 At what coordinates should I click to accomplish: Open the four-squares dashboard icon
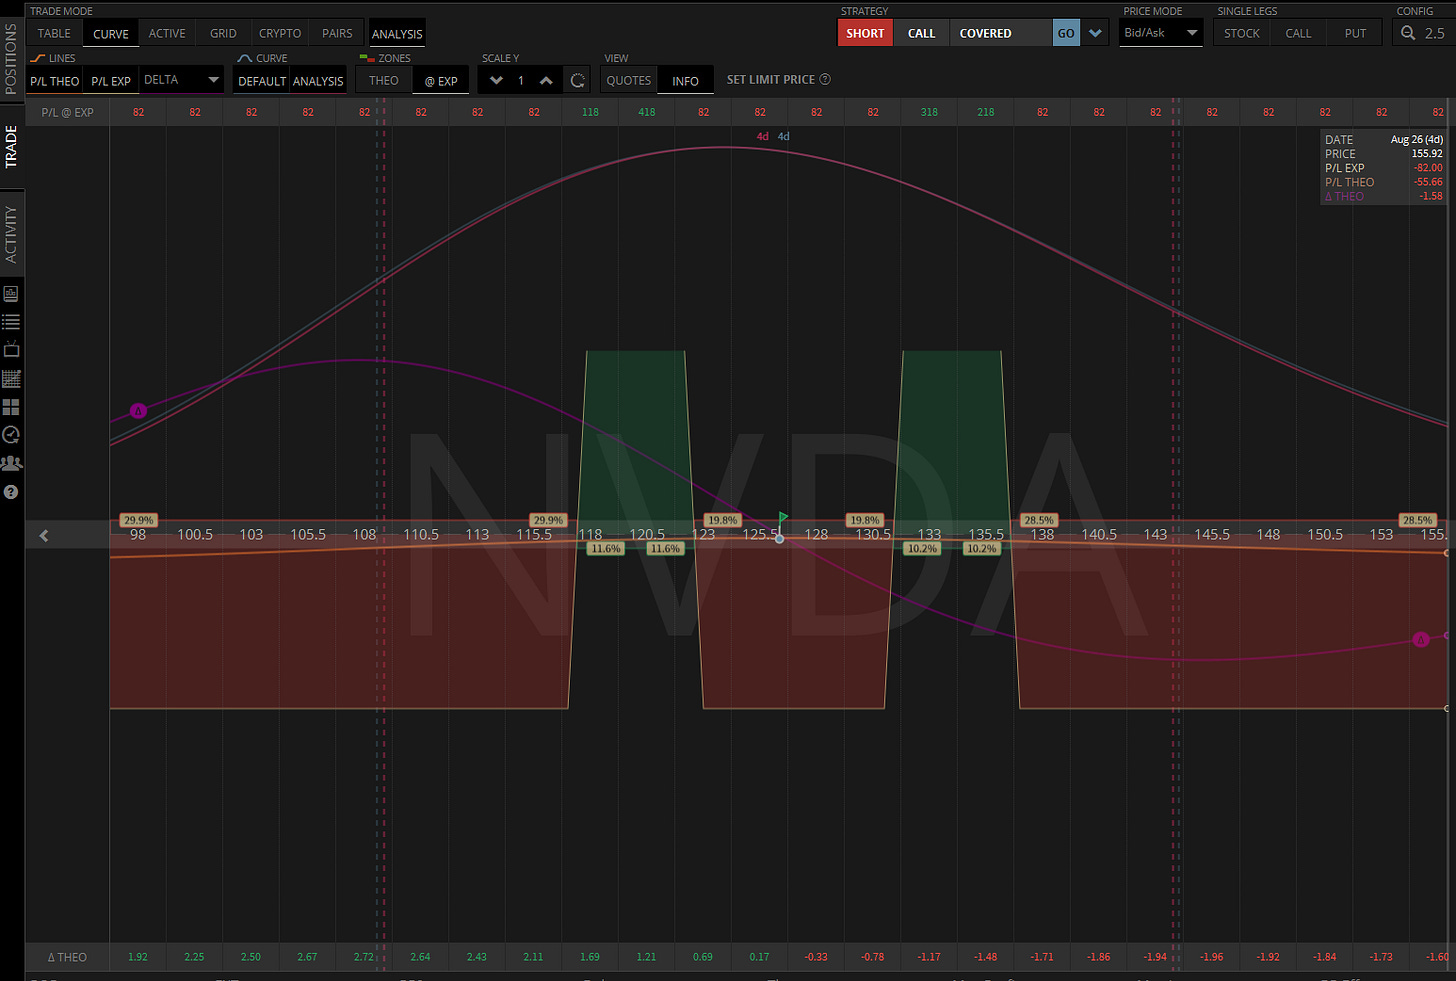tap(11, 407)
